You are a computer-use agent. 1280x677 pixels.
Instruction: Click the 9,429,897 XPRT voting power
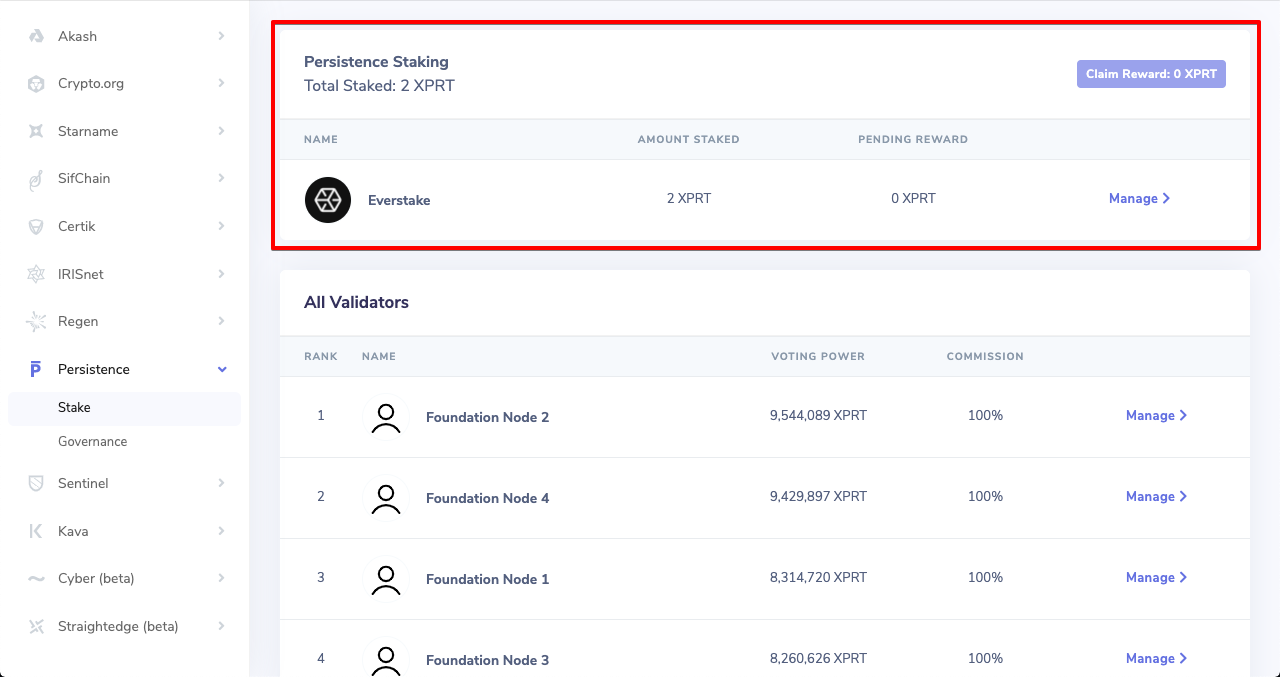pos(818,496)
